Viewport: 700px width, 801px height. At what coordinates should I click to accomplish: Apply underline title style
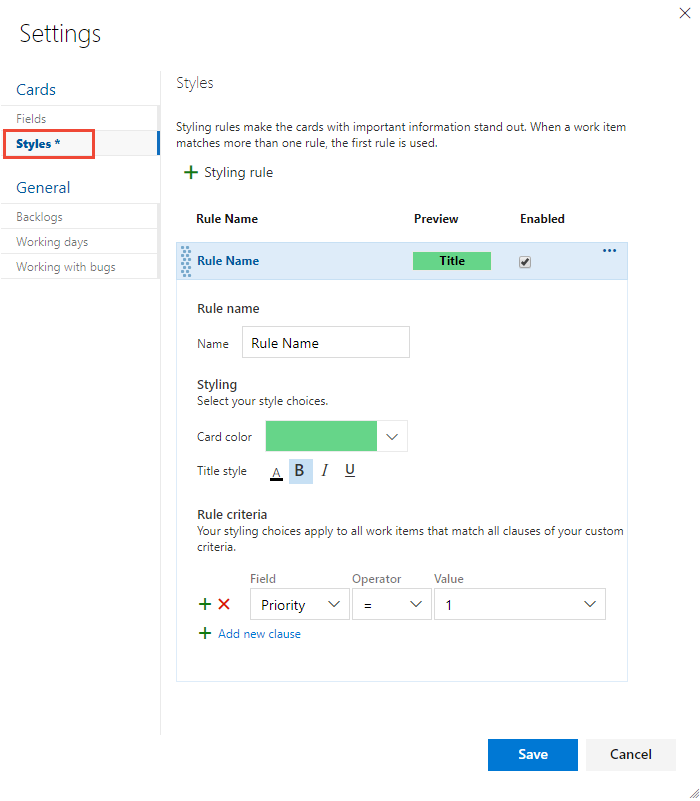[349, 470]
